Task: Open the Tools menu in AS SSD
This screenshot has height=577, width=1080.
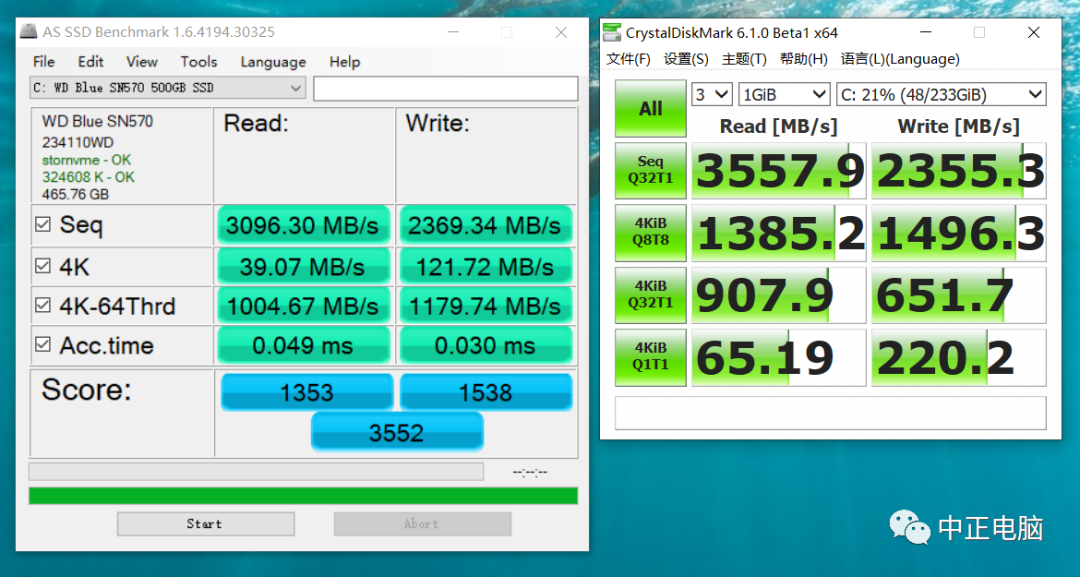Action: tap(198, 62)
